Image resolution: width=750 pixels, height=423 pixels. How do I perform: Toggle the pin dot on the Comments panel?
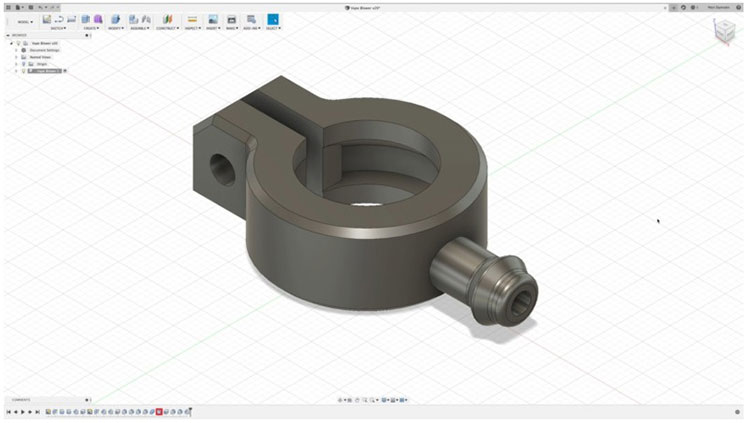click(x=87, y=400)
